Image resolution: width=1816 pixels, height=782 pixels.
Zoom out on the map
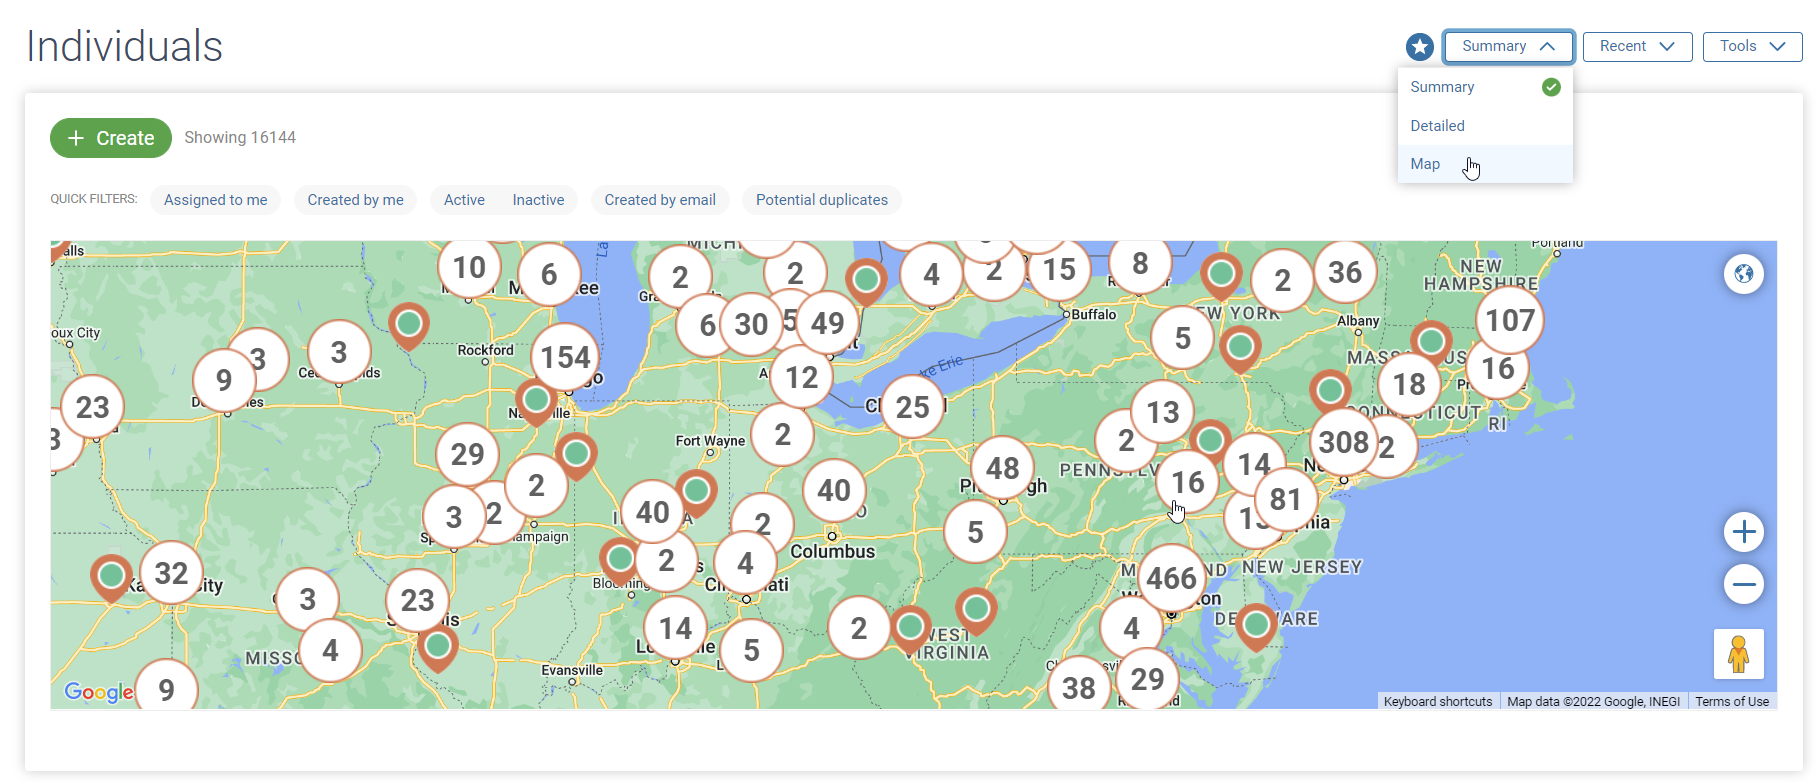click(1743, 584)
